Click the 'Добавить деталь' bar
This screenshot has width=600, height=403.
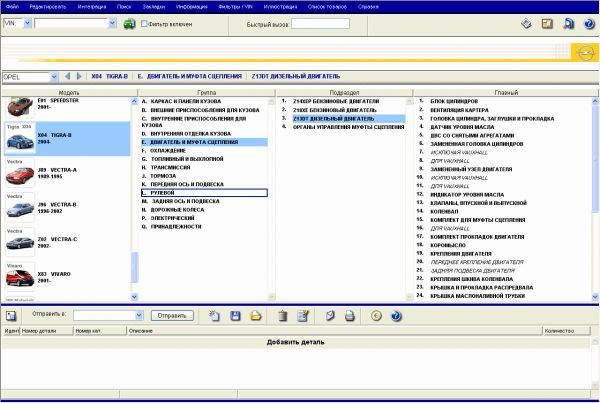point(295,342)
